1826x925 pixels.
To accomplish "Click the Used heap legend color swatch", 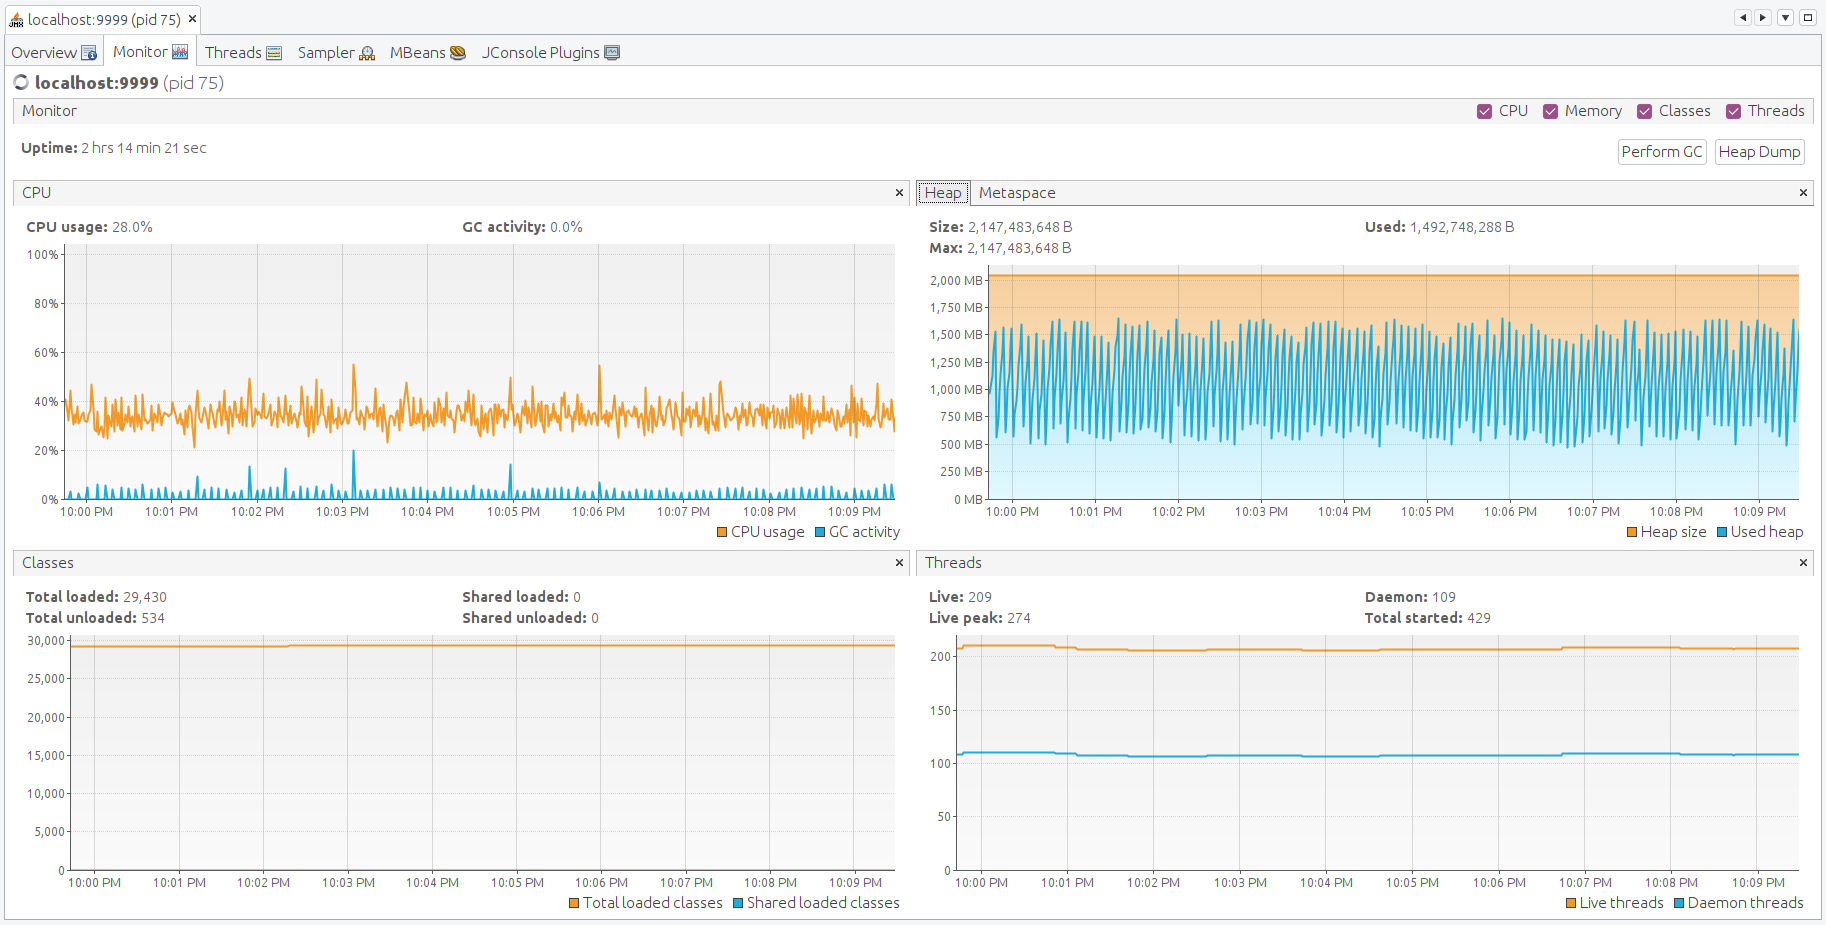I will tap(1722, 532).
